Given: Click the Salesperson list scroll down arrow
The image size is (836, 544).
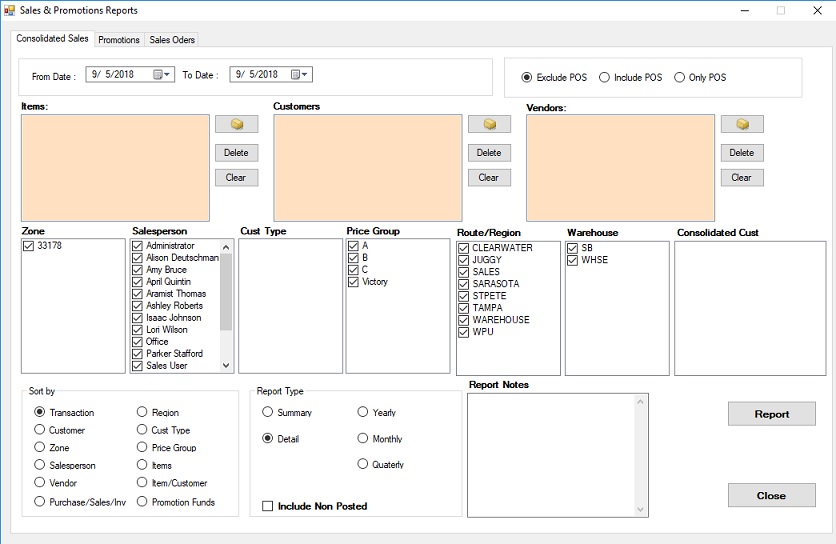Looking at the screenshot, I should pyautogui.click(x=226, y=366).
